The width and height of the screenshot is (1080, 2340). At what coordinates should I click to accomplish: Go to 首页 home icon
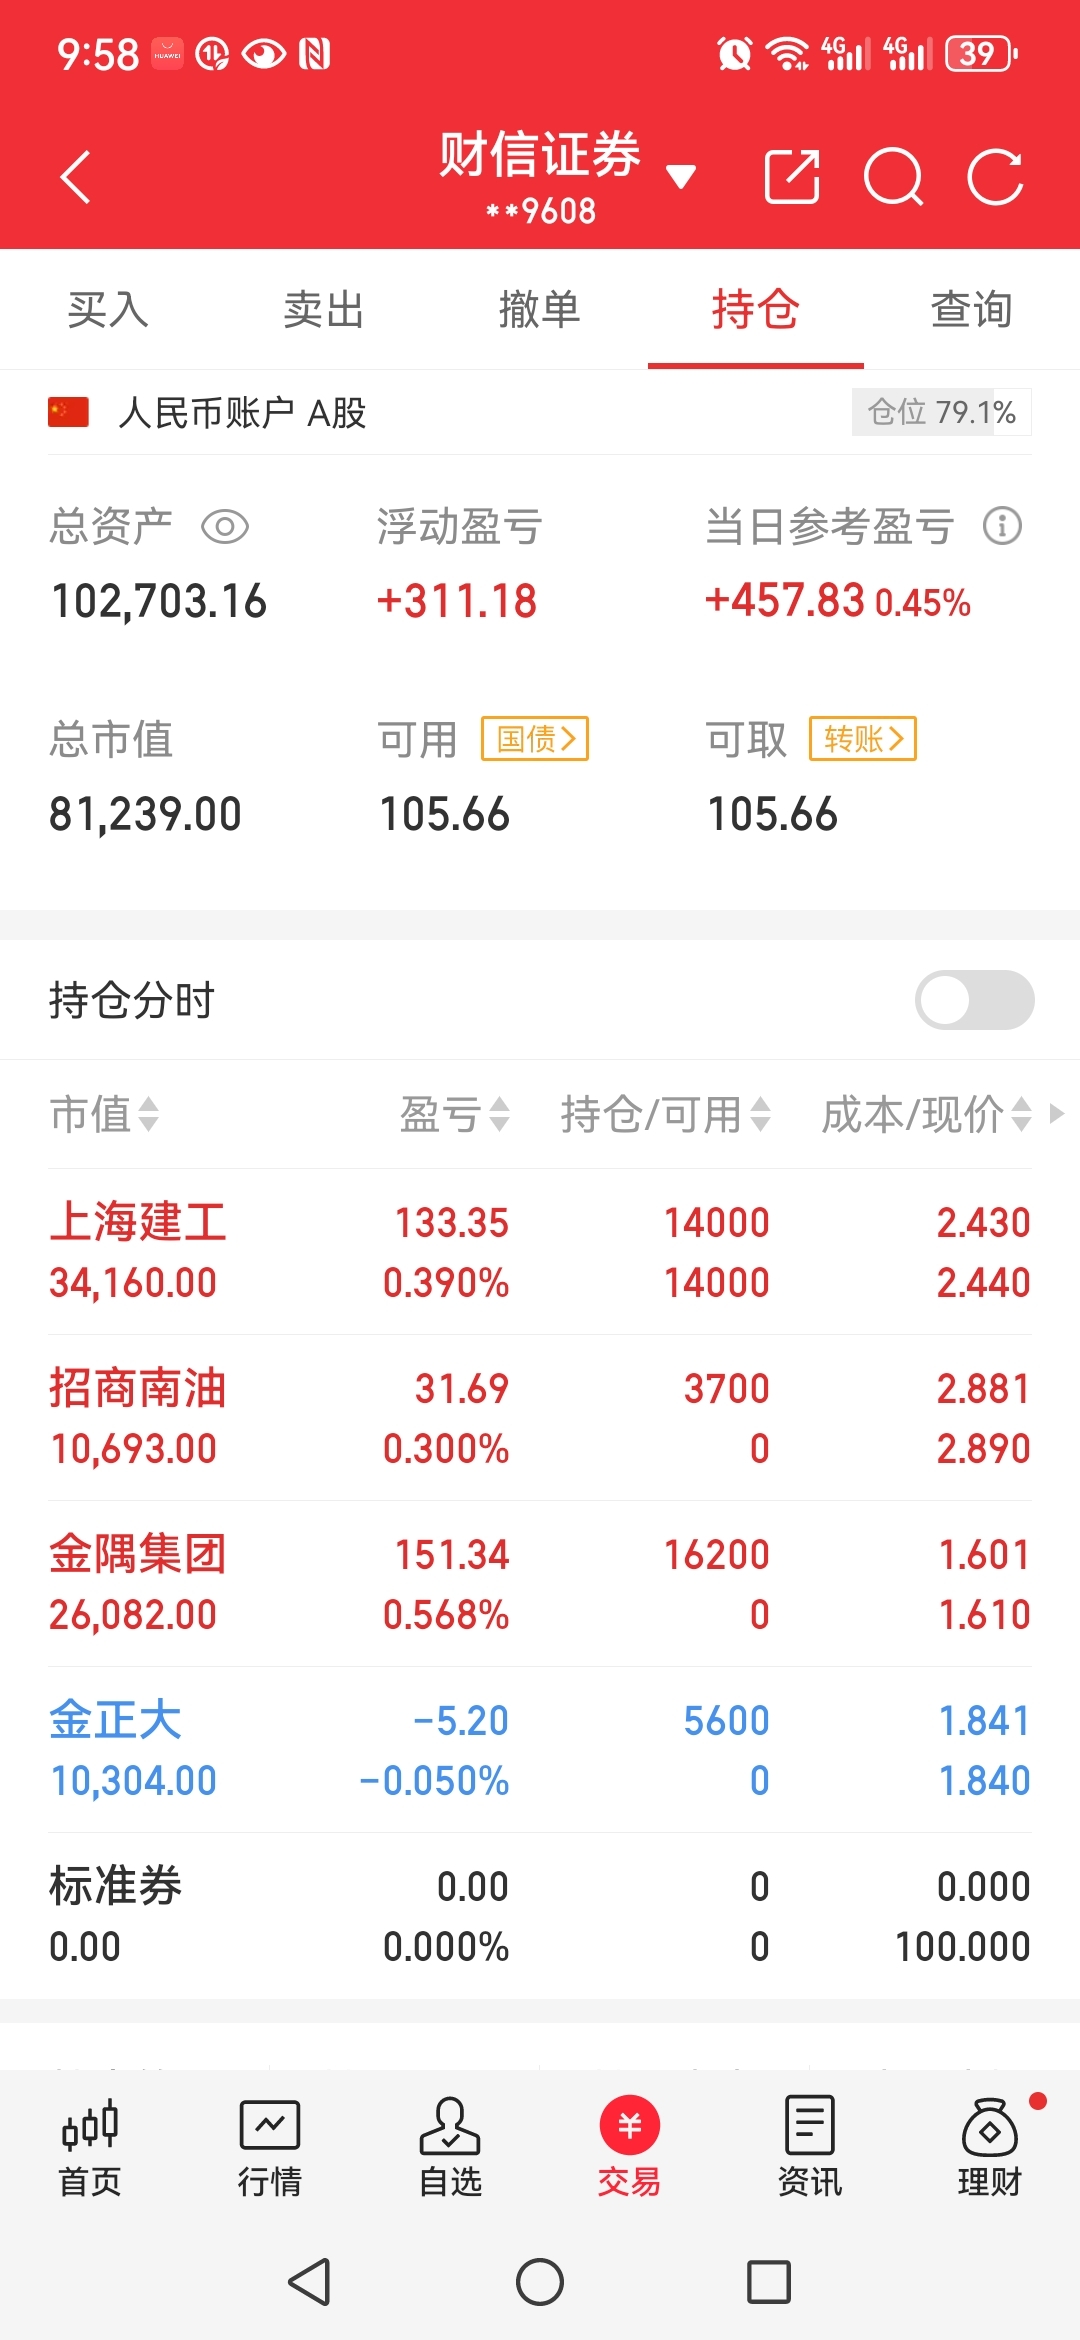90,2147
